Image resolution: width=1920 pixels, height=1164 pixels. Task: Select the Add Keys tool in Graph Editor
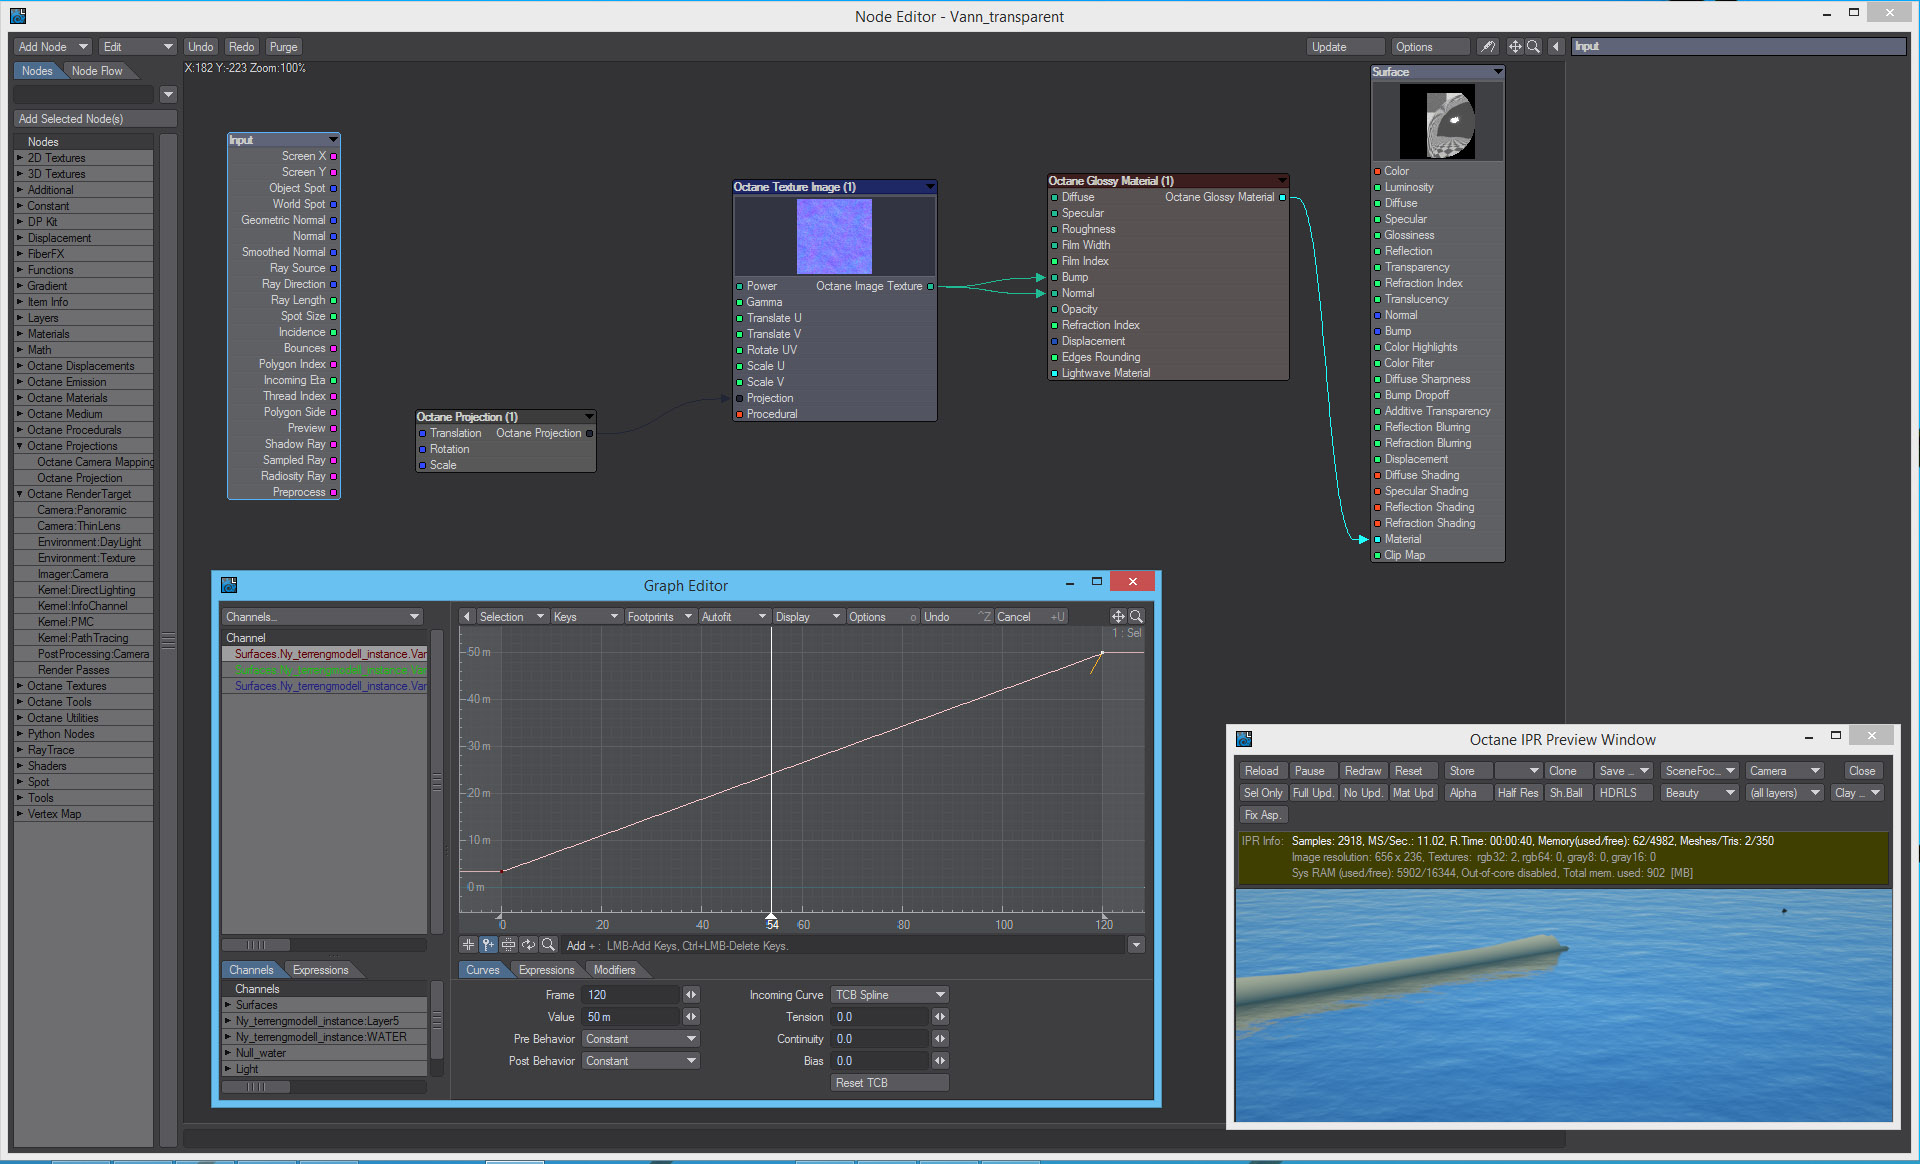(488, 945)
